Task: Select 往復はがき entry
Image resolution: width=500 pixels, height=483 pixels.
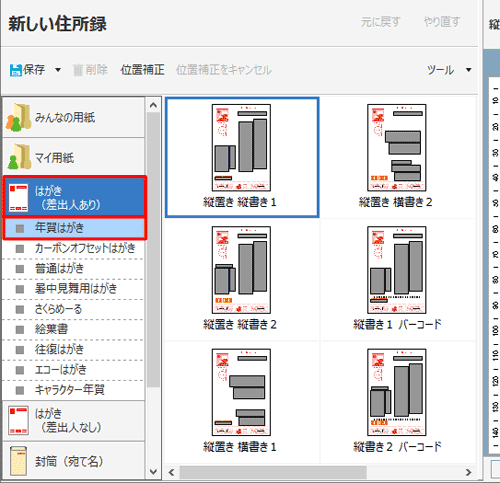Action: click(x=73, y=349)
